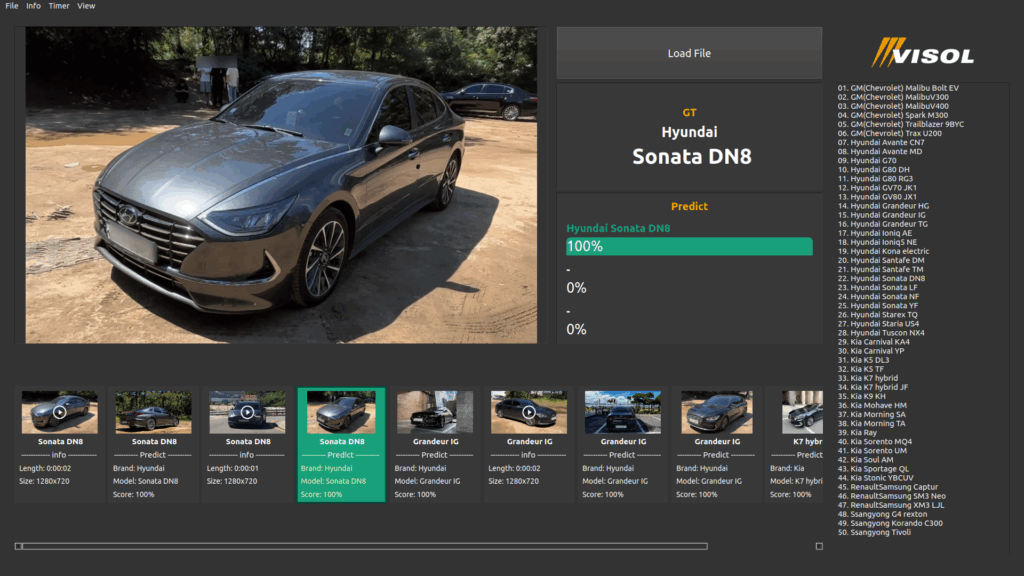Select '04. GM(Chevrolet) Spark M300' in list
1024x576 pixels.
point(893,116)
